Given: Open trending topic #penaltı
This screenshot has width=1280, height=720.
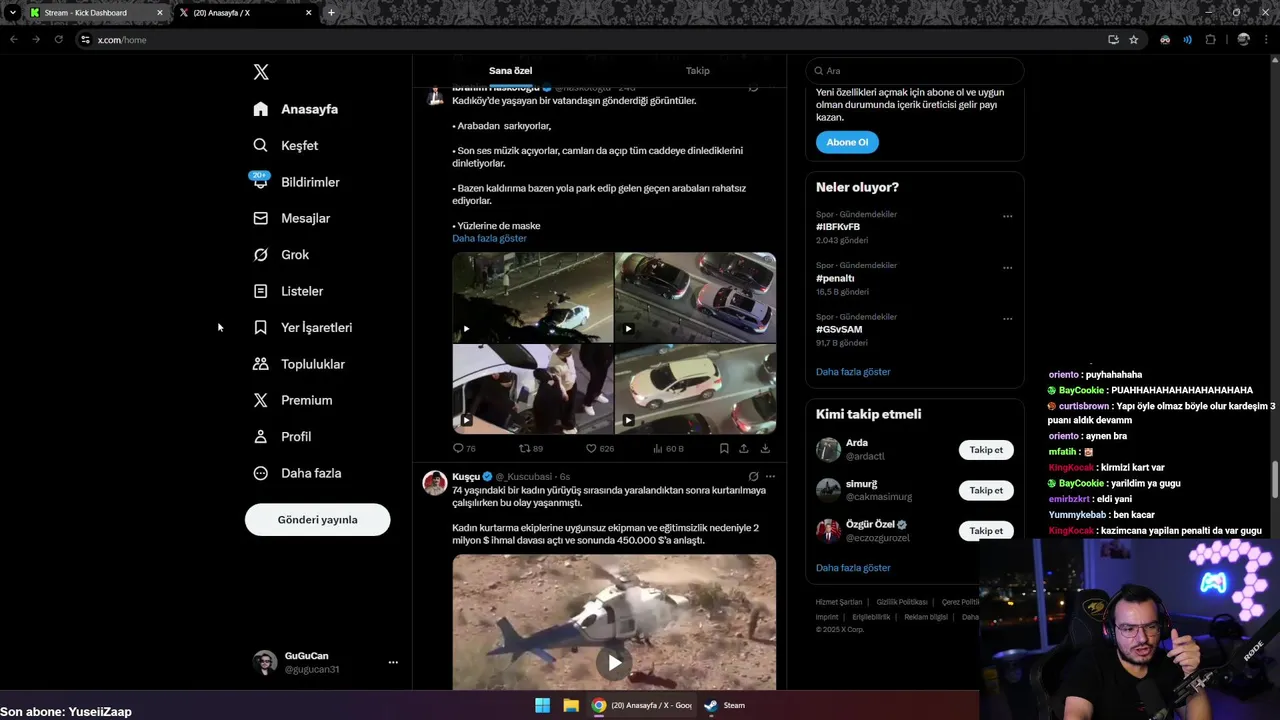Looking at the screenshot, I should 835,278.
